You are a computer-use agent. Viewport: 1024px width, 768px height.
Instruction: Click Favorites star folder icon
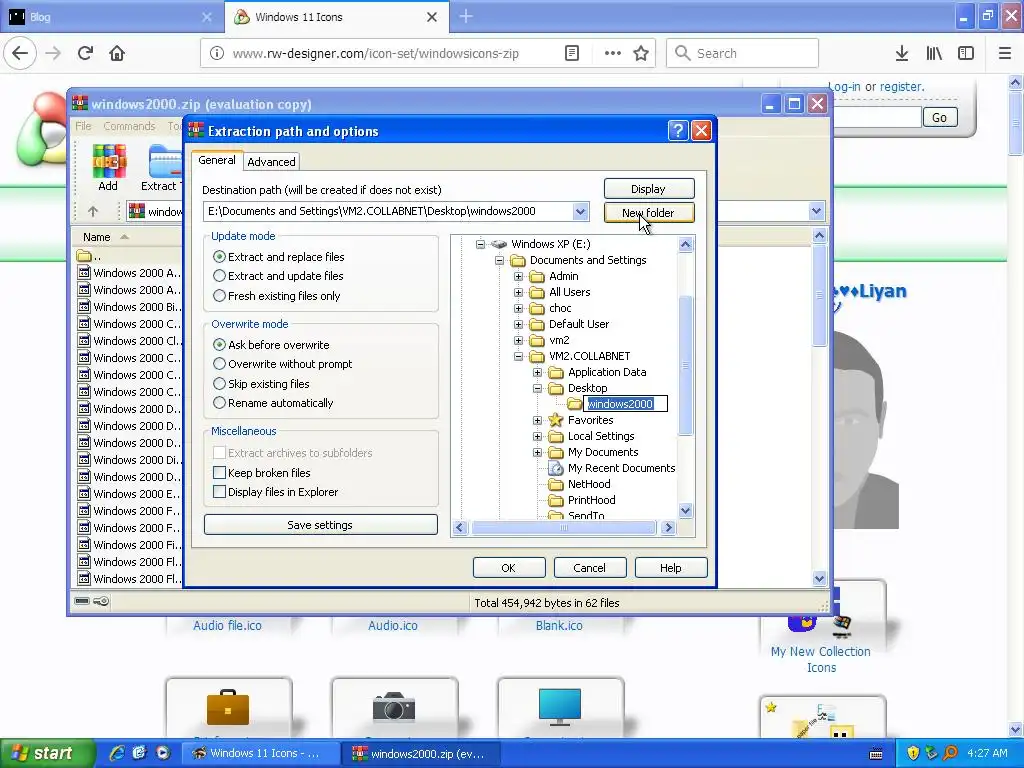pos(556,420)
